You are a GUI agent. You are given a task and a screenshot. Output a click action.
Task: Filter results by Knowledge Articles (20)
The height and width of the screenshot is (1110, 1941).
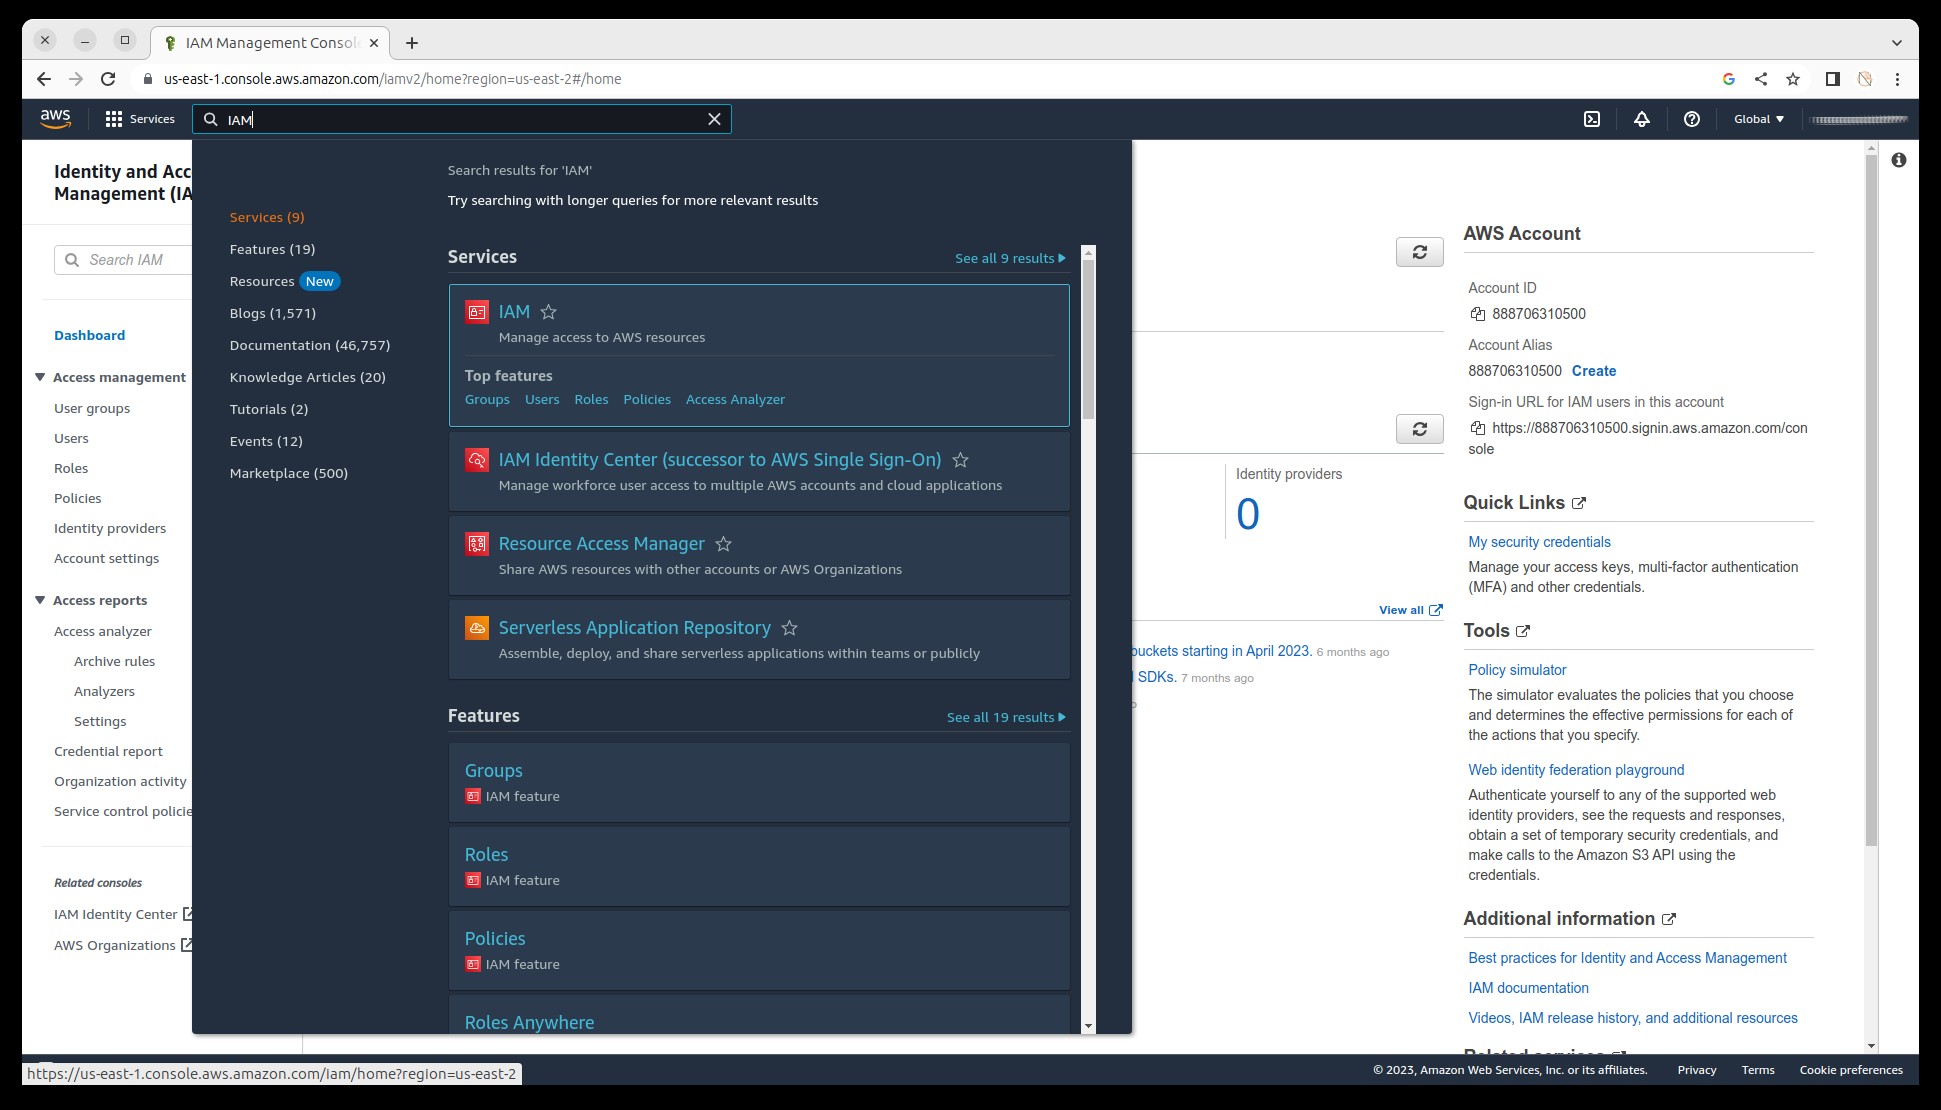pyautogui.click(x=307, y=377)
